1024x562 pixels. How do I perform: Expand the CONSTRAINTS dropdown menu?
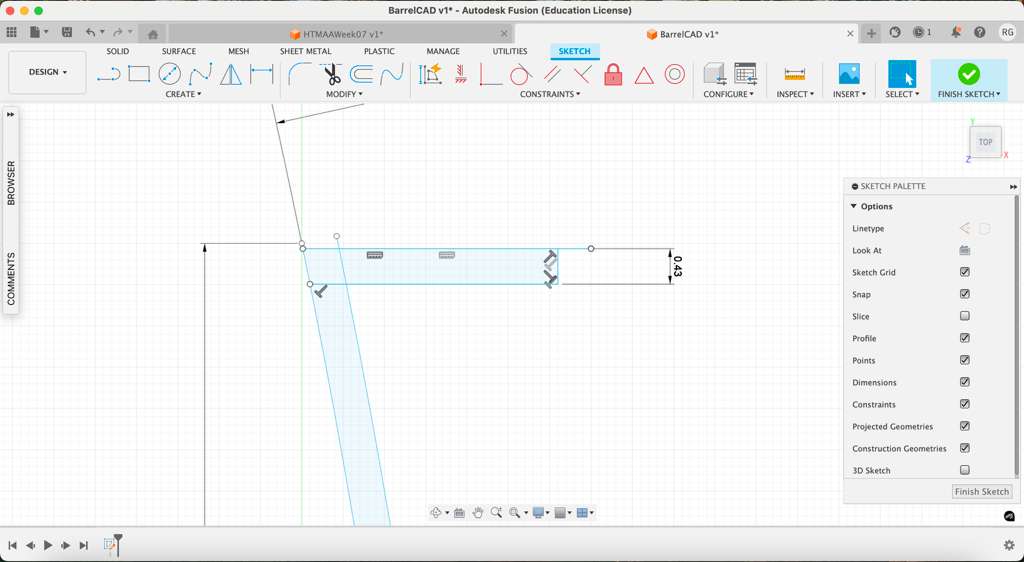pos(549,94)
